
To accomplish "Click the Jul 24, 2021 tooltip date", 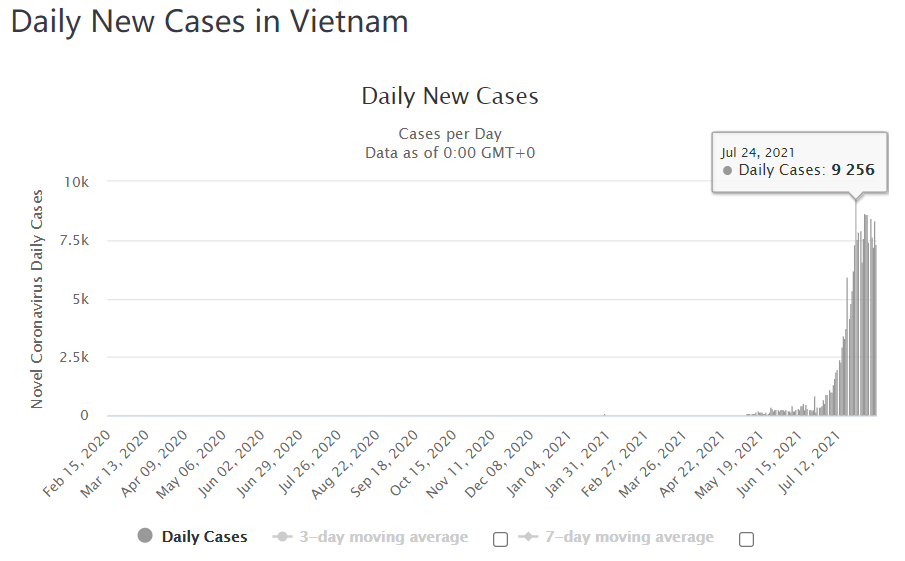I will point(758,152).
